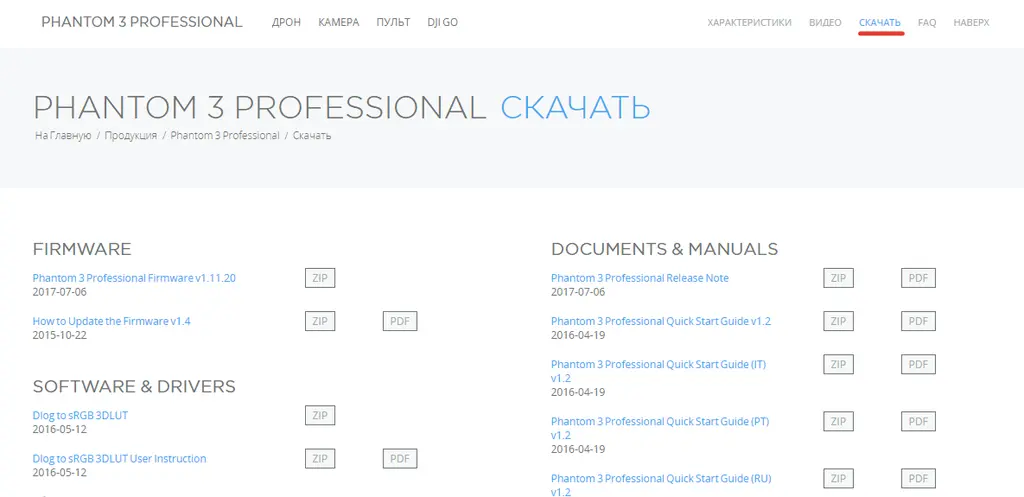This screenshot has width=1024, height=497.
Task: Download ZIP of Quick Start Guide (PT)
Action: 838,422
